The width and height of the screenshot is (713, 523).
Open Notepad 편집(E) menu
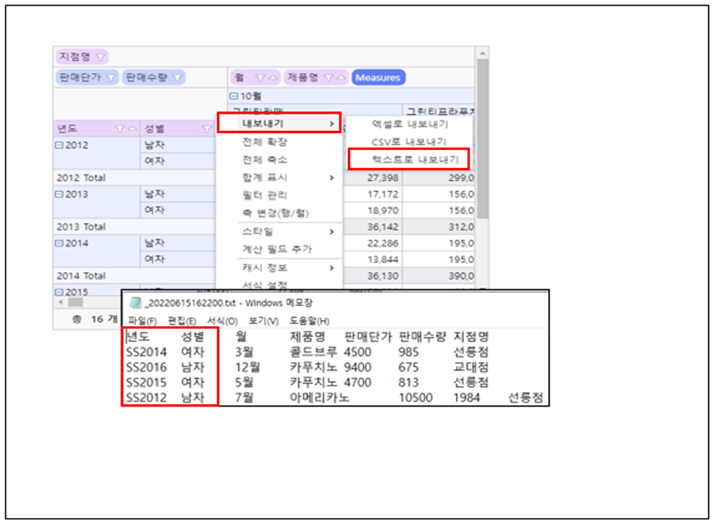tap(182, 321)
